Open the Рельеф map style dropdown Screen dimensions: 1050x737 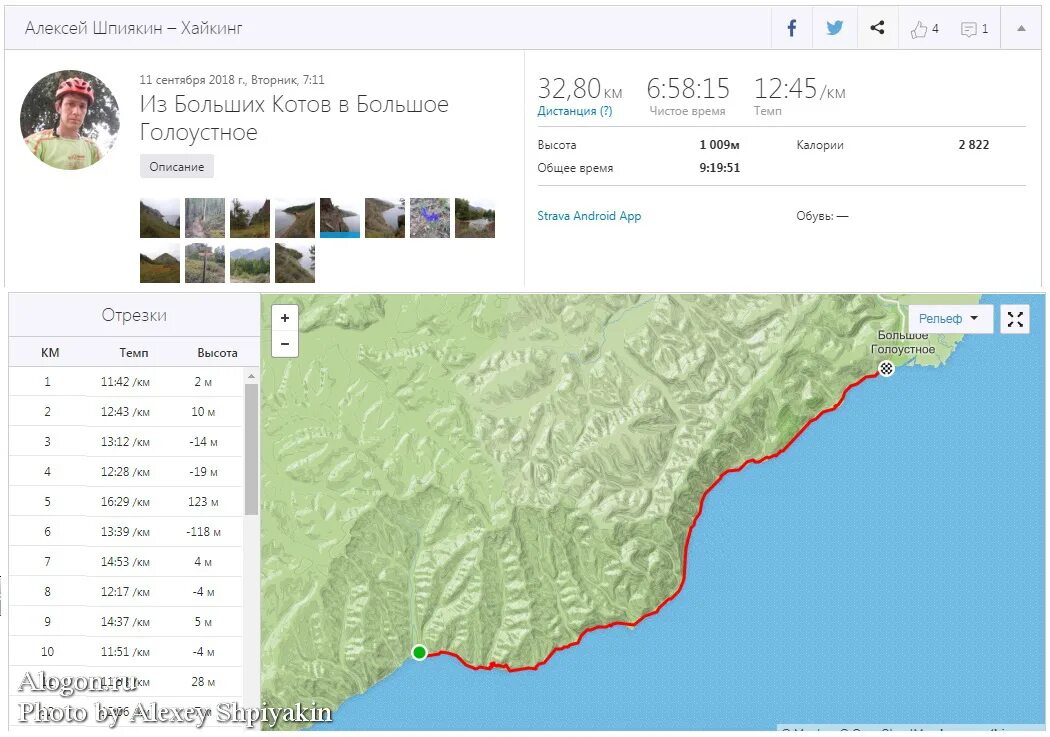pyautogui.click(x=949, y=319)
